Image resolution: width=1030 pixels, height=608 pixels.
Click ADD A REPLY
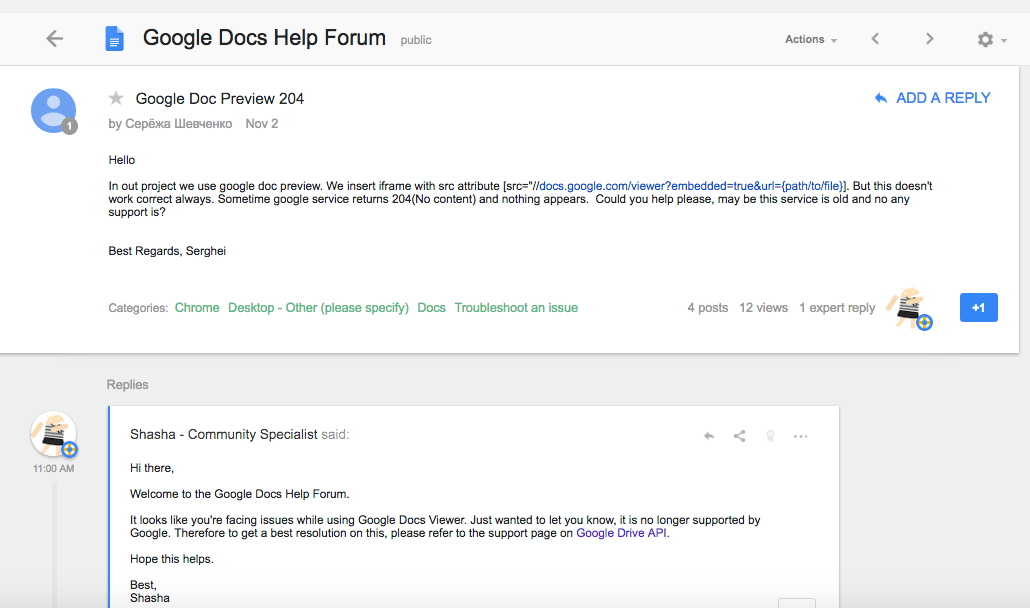pos(931,98)
